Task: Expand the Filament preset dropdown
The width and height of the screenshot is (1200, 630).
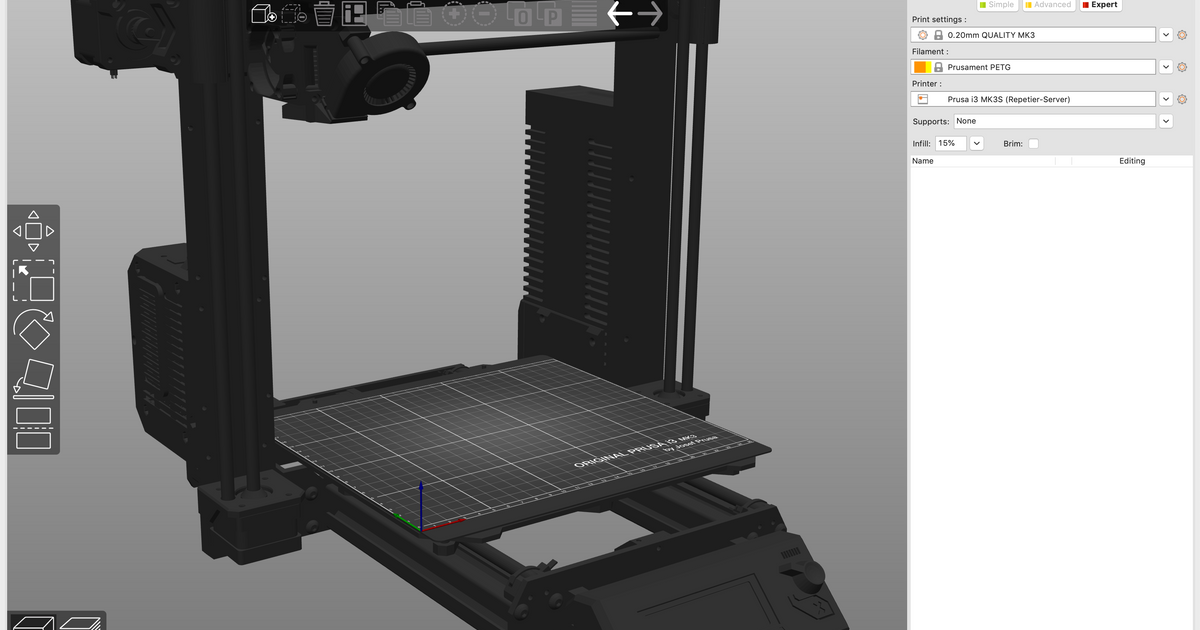Action: 1165,67
